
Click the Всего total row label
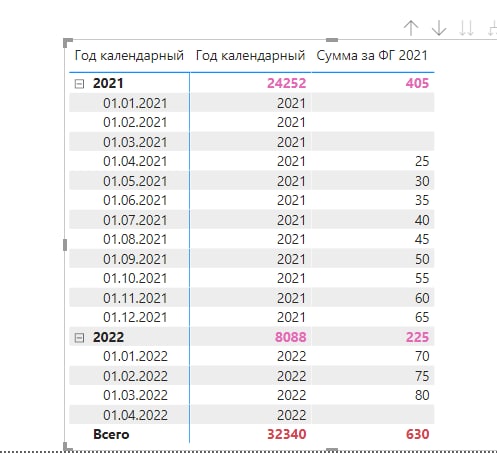111,434
